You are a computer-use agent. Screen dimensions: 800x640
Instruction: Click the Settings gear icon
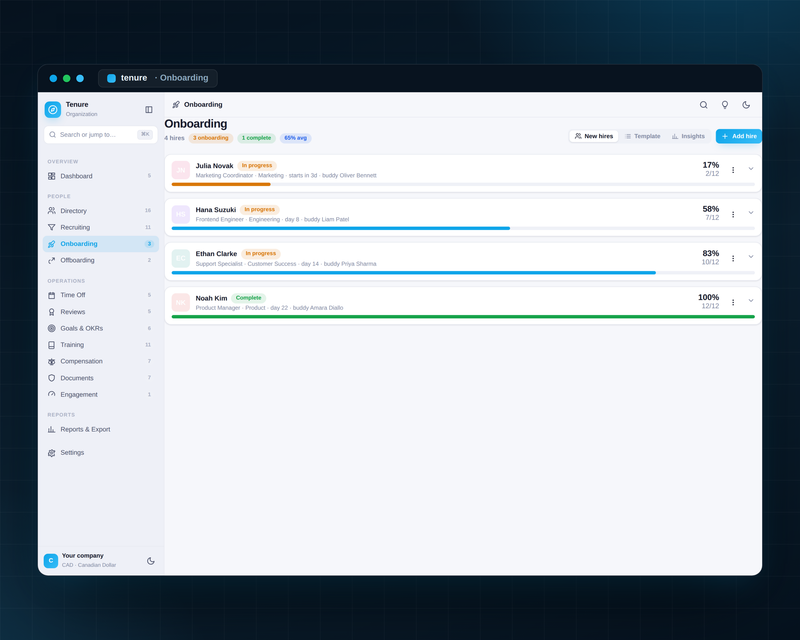[52, 453]
